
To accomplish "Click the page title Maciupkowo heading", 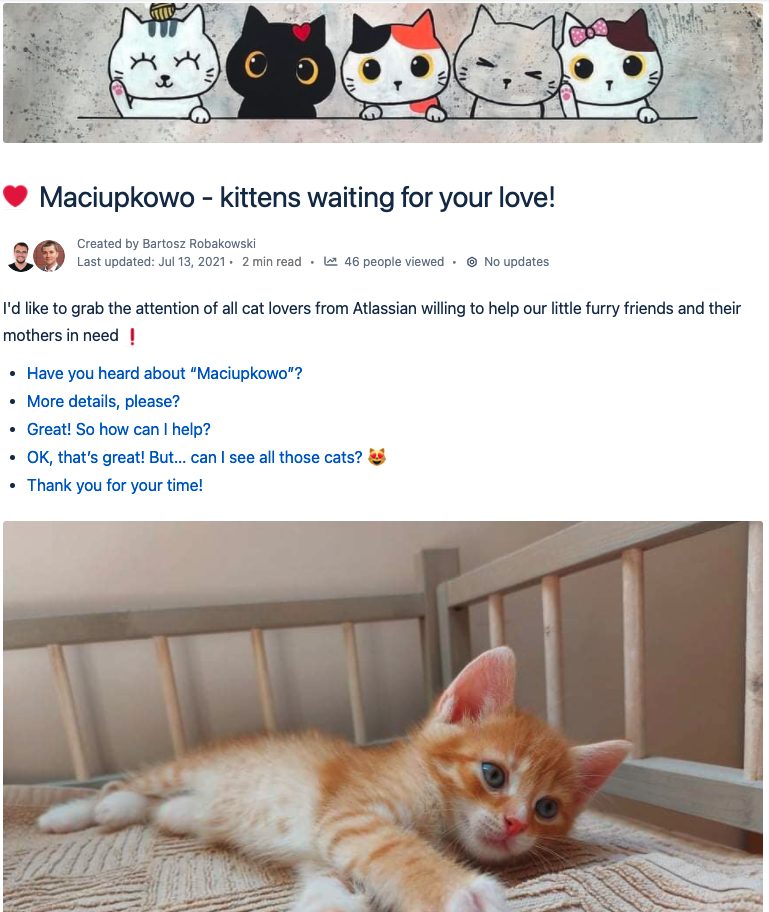I will 297,197.
